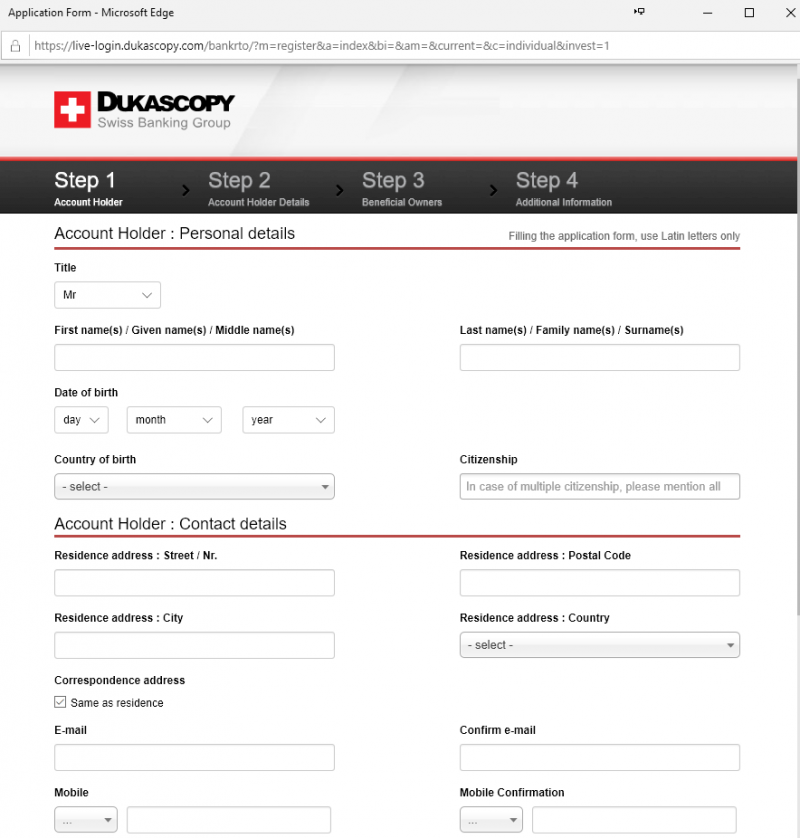
Task: Click the URL address bar text
Action: pyautogui.click(x=322, y=46)
